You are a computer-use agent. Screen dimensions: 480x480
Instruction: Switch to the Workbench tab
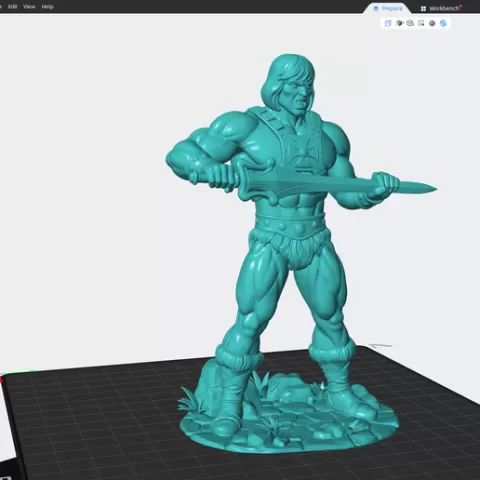click(x=441, y=8)
